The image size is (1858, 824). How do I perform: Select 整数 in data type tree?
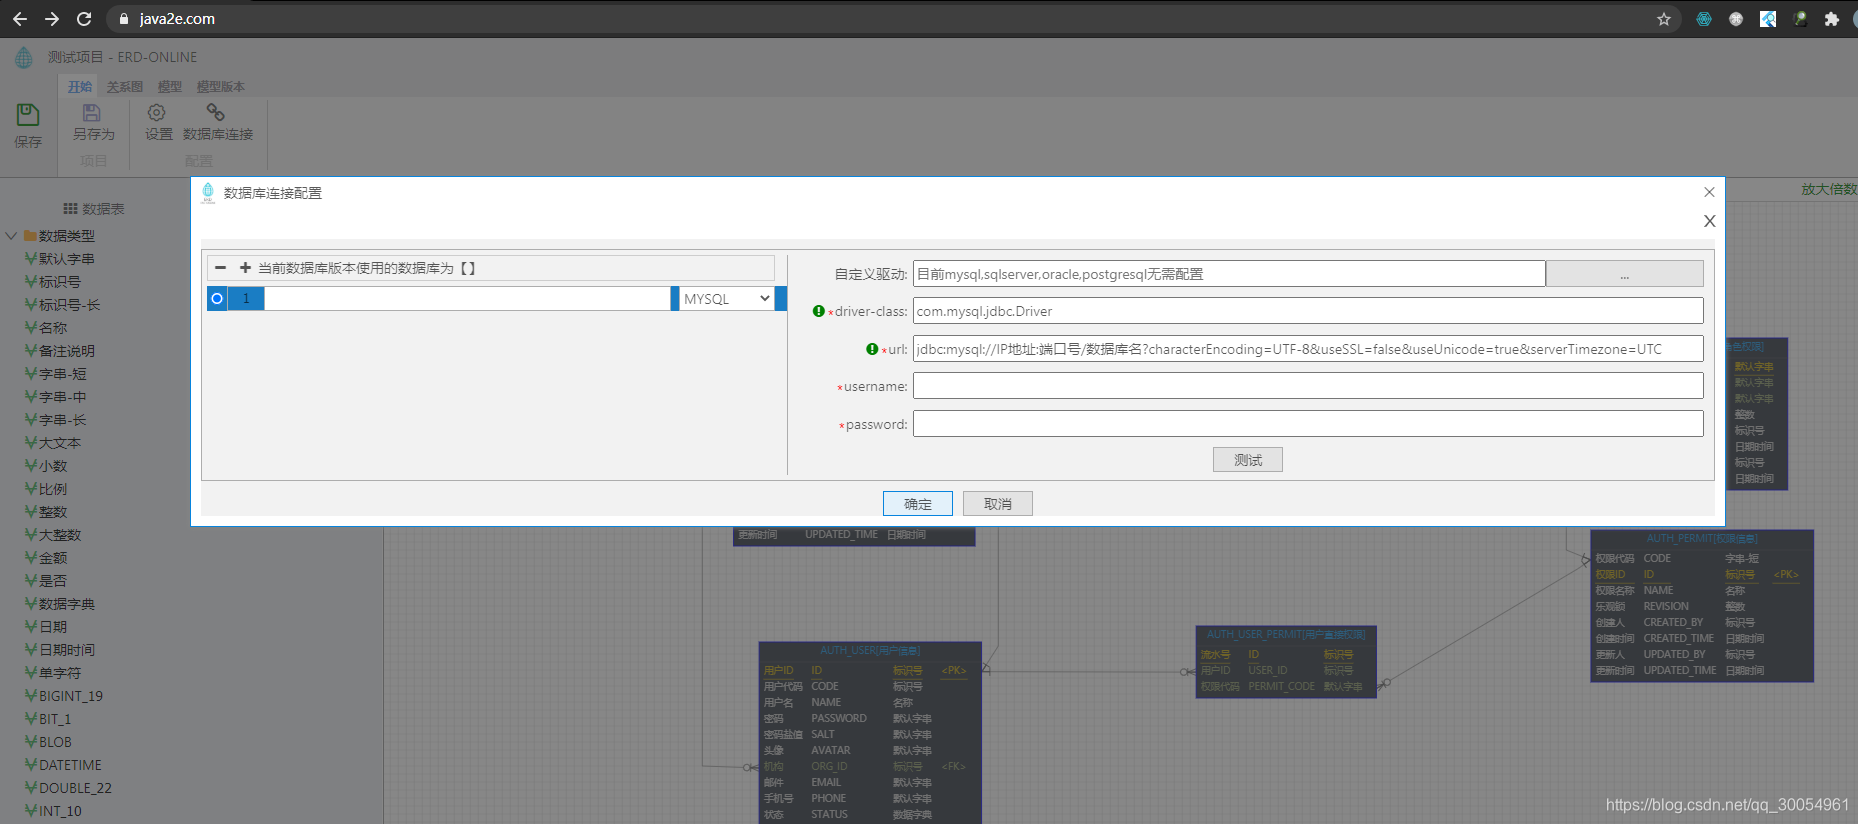53,512
